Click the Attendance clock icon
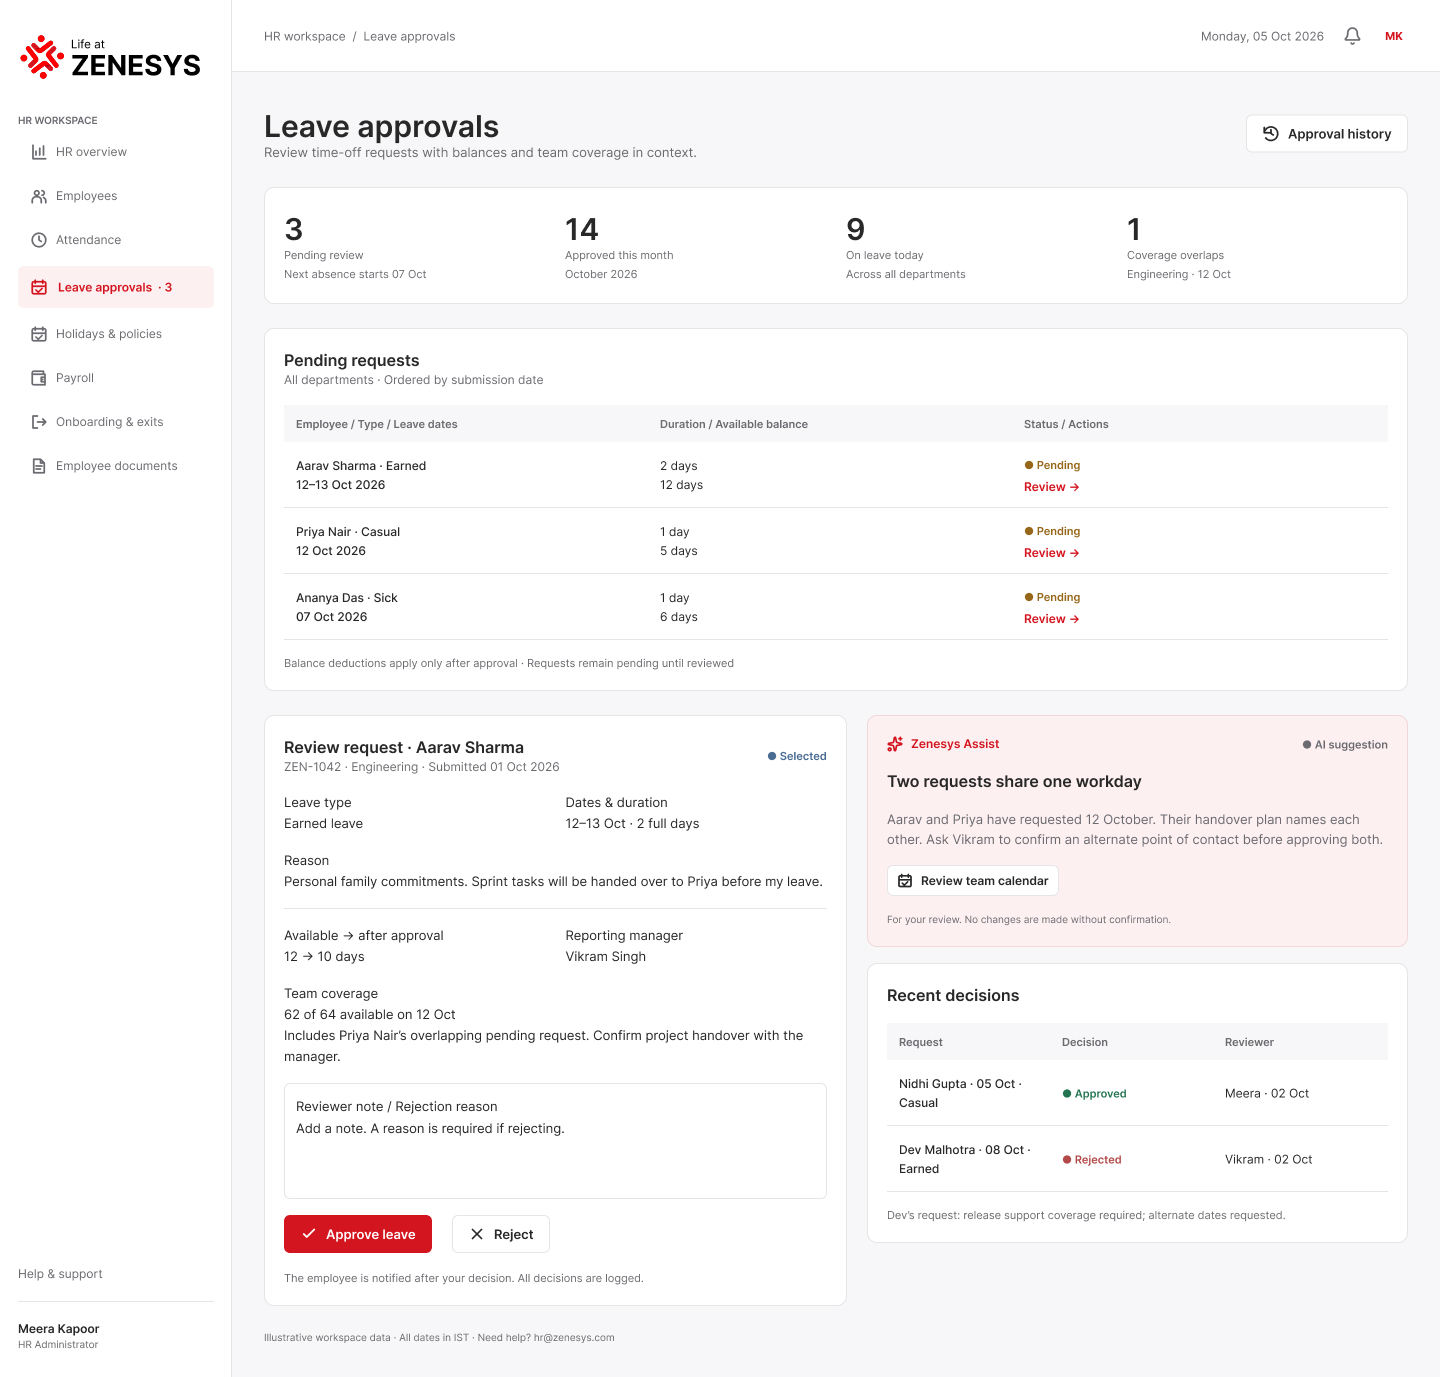 pos(39,240)
